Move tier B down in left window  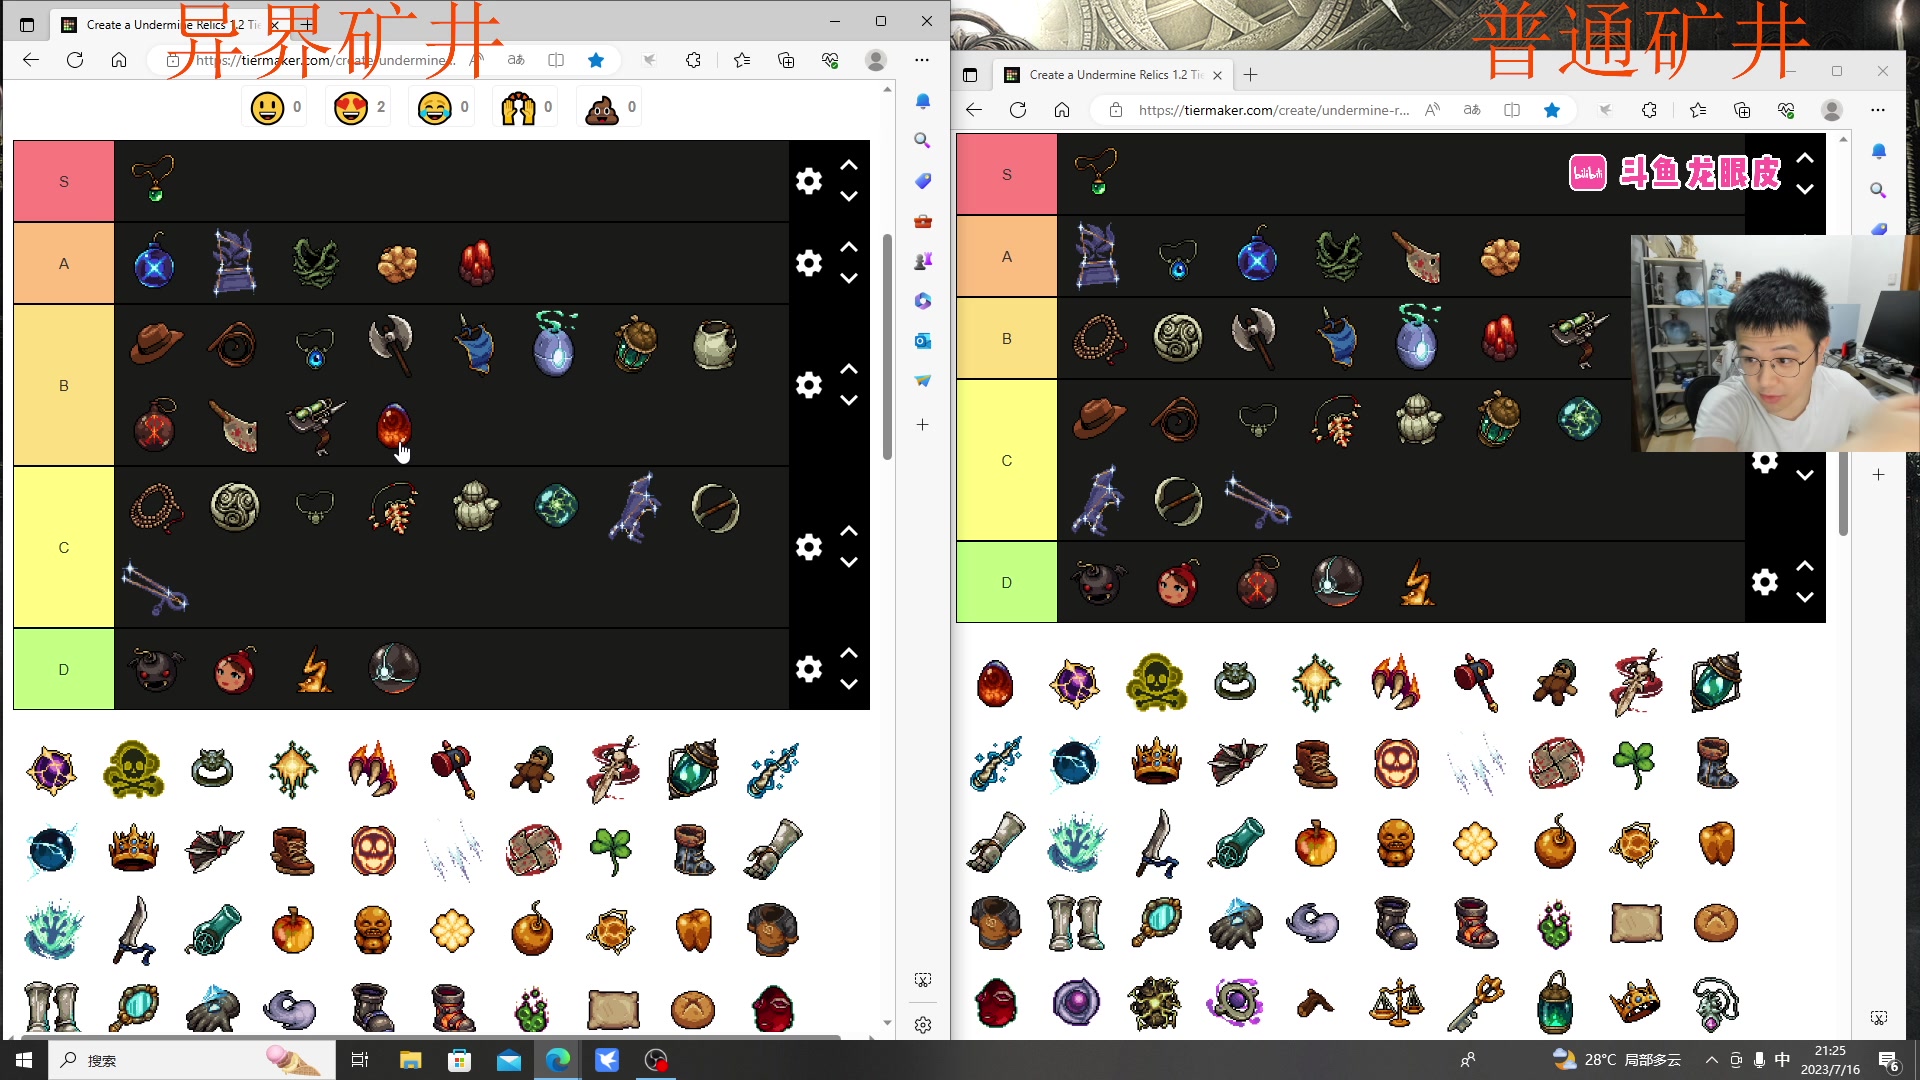click(849, 401)
